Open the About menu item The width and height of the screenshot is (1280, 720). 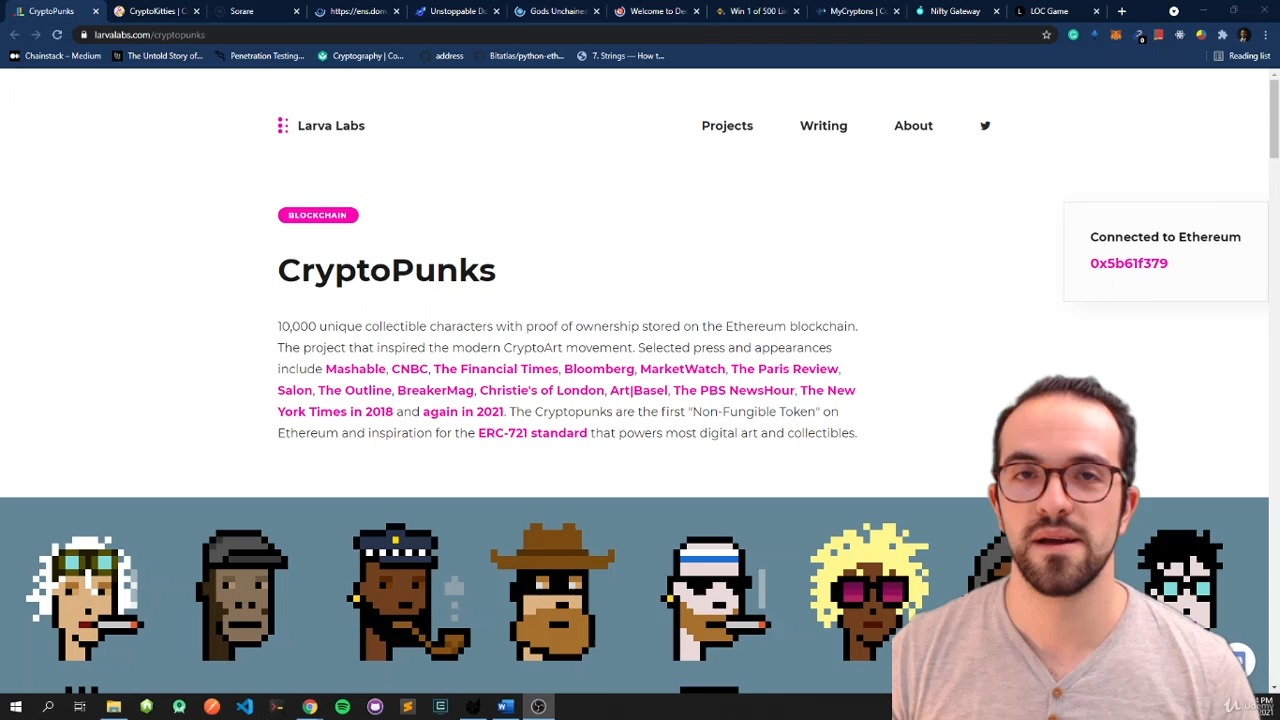[x=913, y=126]
